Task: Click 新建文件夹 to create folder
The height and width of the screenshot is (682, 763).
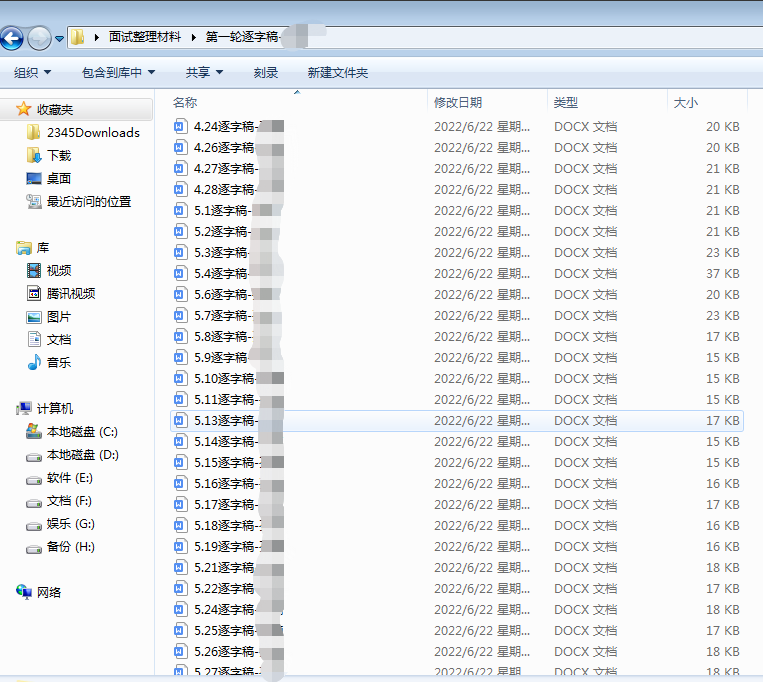Action: (338, 72)
